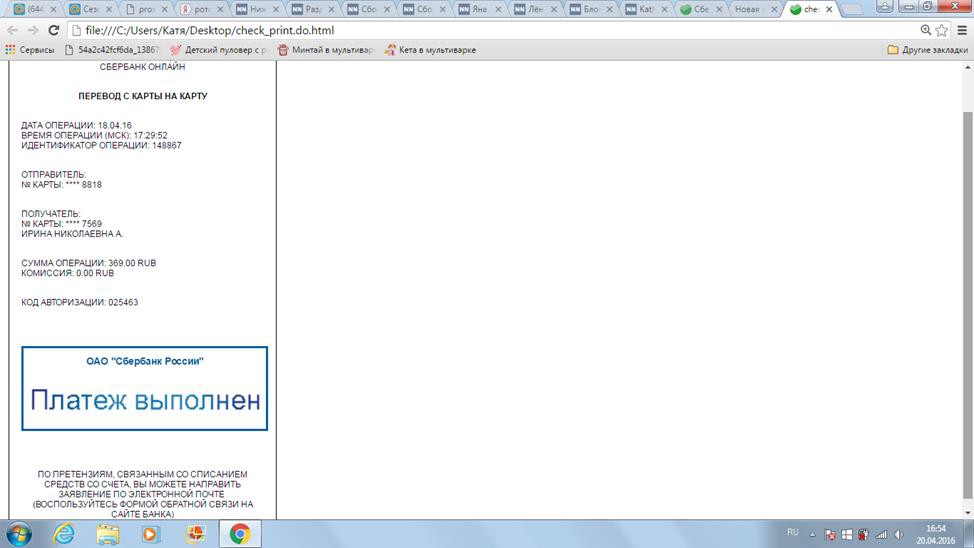Open Windows Explorer folder in taskbar
The width and height of the screenshot is (974, 548).
pos(107,534)
